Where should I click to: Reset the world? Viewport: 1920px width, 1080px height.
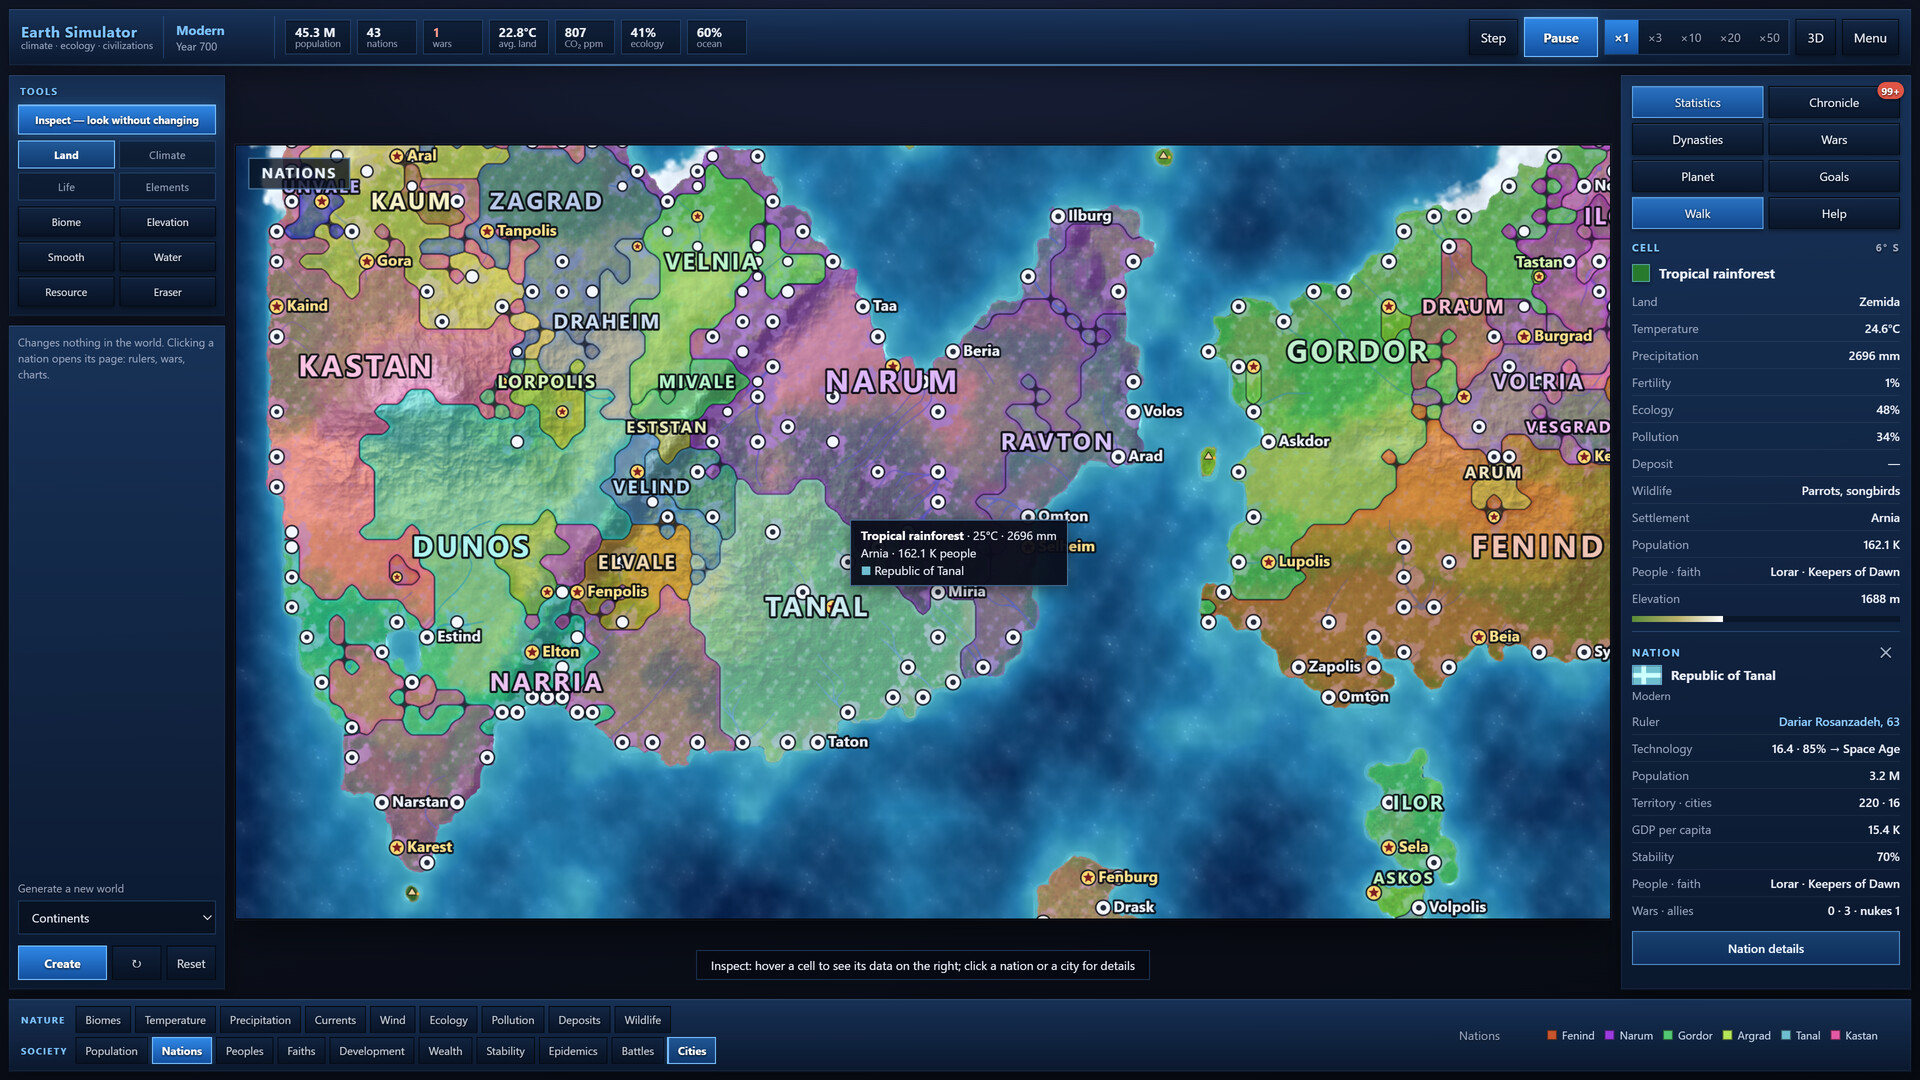(x=190, y=964)
